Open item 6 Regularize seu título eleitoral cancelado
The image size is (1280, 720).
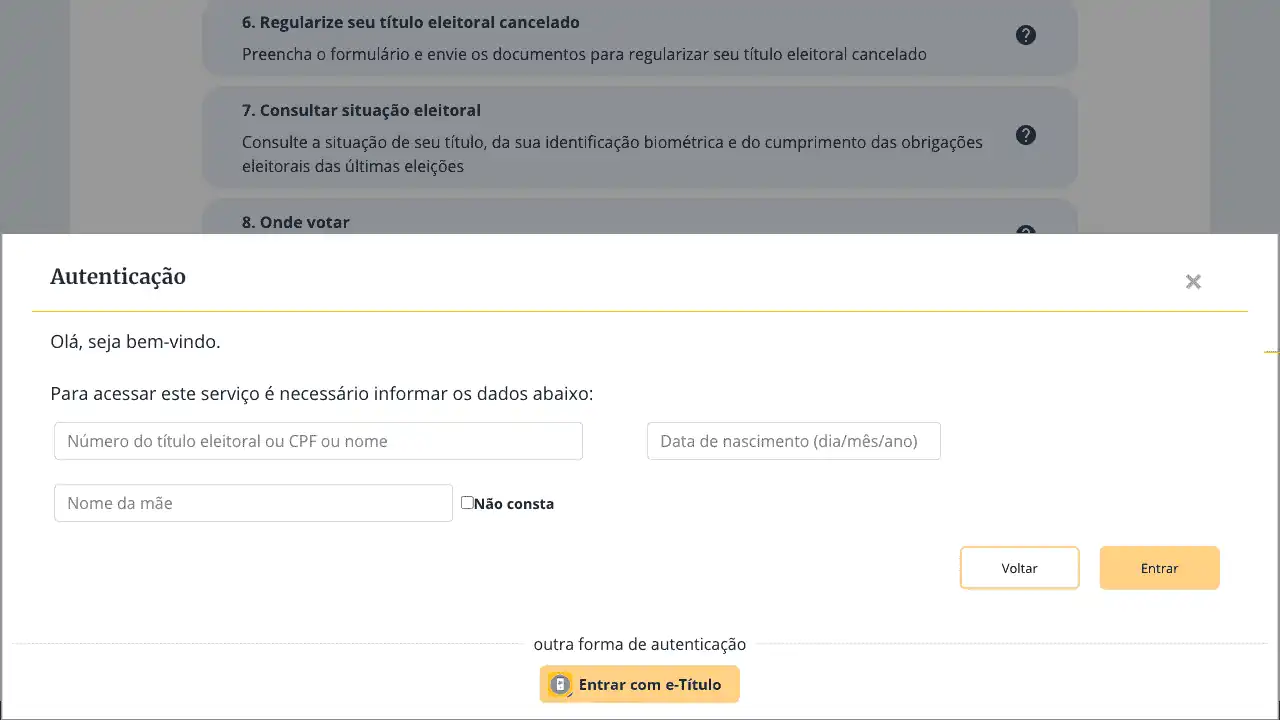point(410,22)
